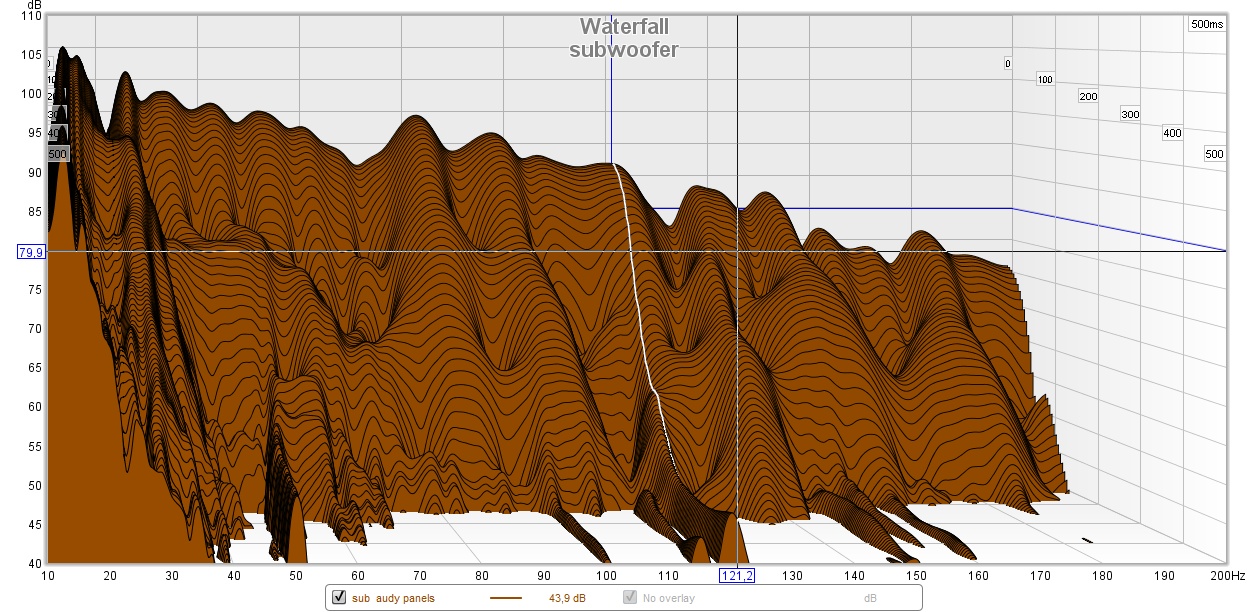Click the 'No overlay' legend label

(x=668, y=598)
